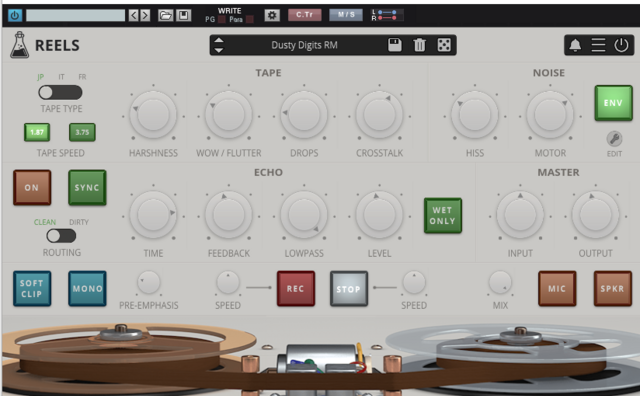Click the Crosstalk knob
640x396 pixels.
coord(380,115)
